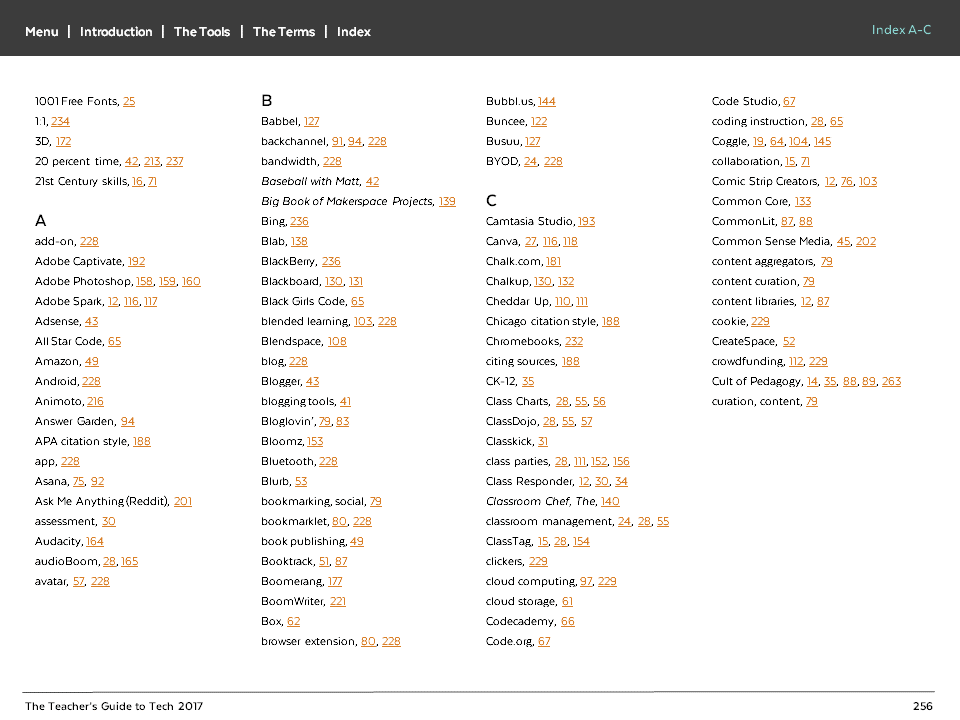Click page 145 link for Coggle
The width and height of the screenshot is (960, 720).
pos(822,141)
